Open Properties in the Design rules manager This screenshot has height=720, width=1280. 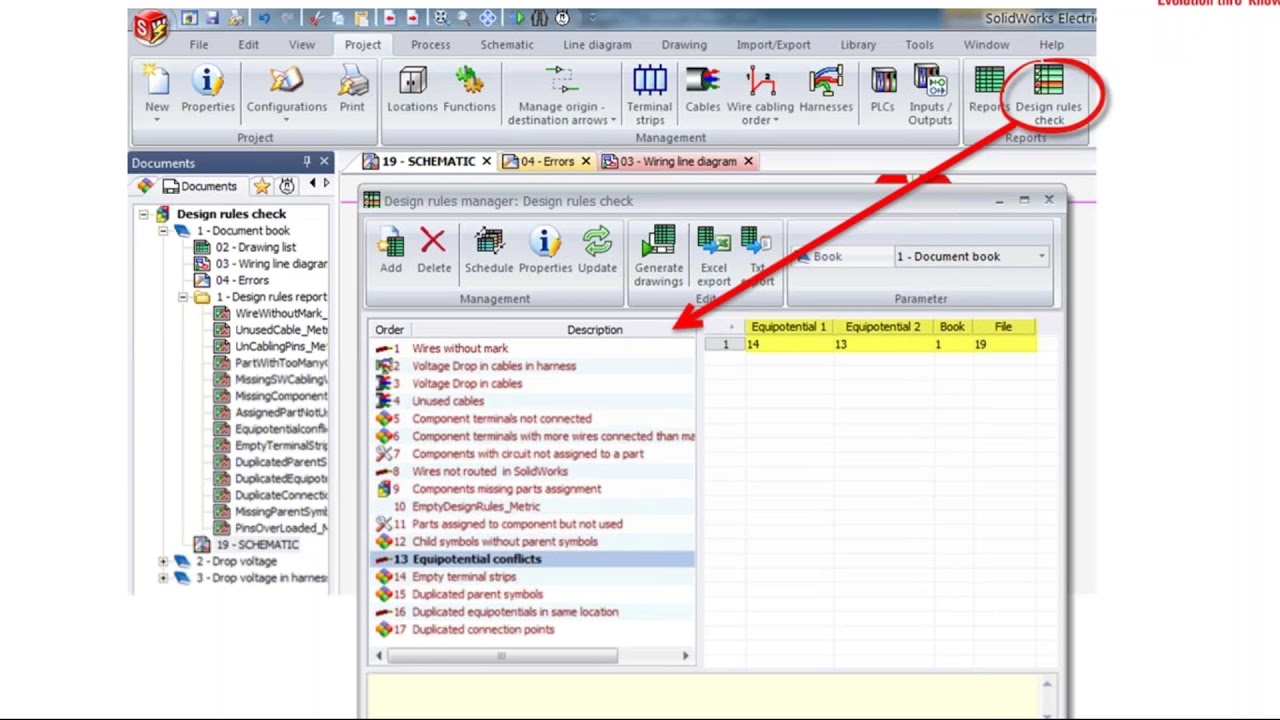[545, 250]
